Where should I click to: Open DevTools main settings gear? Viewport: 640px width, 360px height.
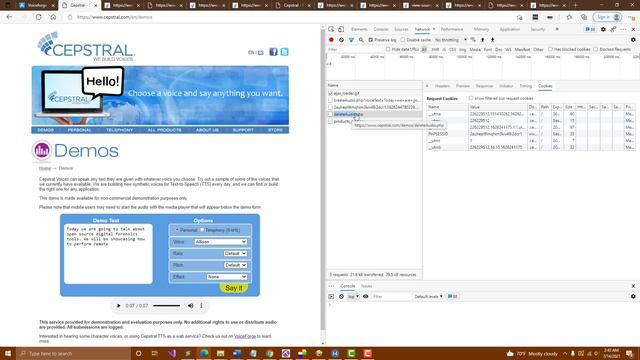click(603, 29)
